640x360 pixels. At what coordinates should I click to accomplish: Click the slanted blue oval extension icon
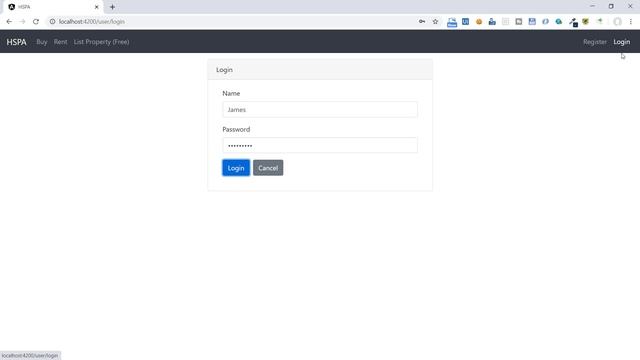(x=545, y=22)
